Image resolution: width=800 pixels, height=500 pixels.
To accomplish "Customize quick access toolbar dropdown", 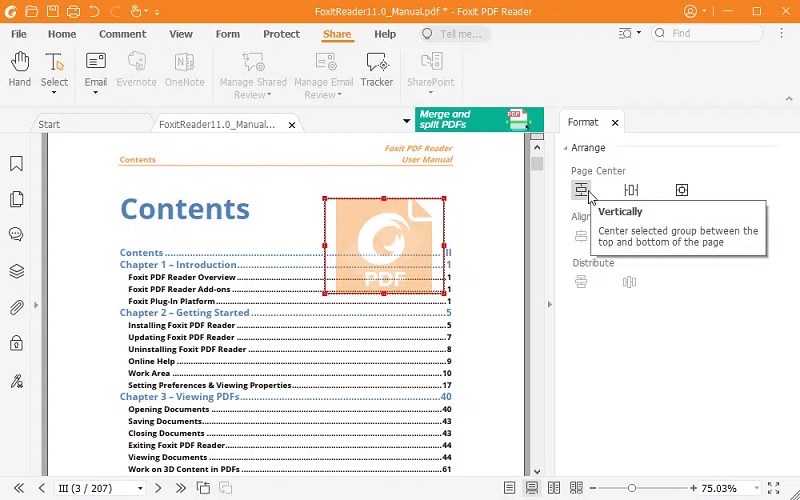I will coord(157,12).
